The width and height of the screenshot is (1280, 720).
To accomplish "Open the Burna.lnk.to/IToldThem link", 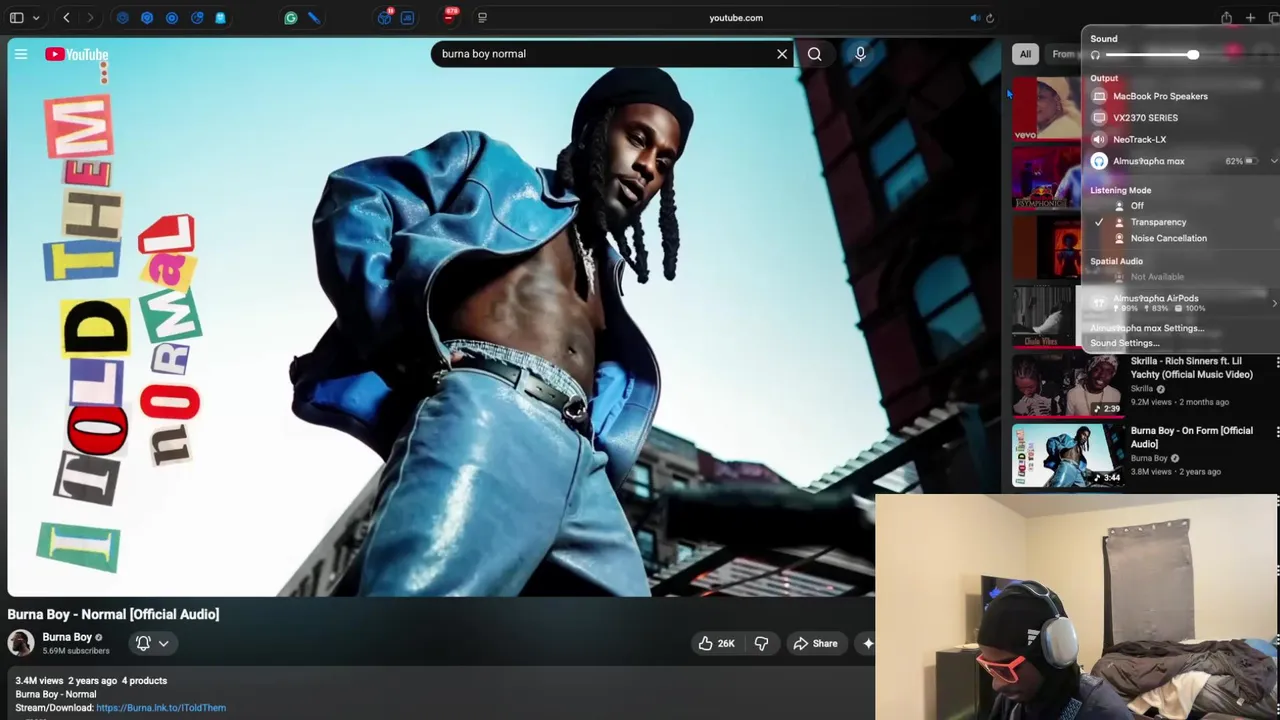I will click(161, 707).
